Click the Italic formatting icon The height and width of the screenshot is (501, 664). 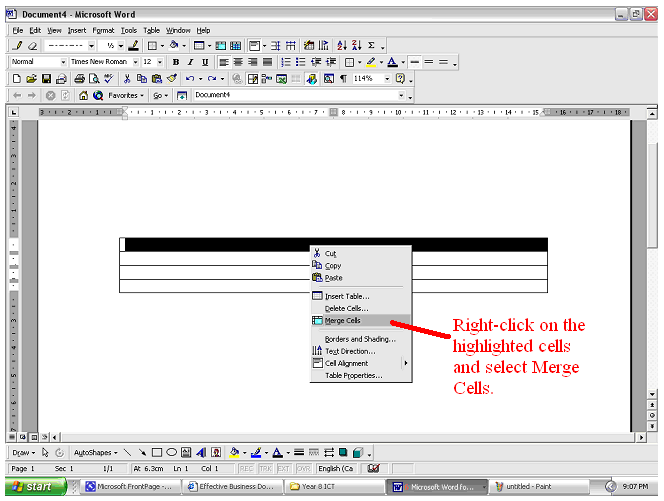191,62
